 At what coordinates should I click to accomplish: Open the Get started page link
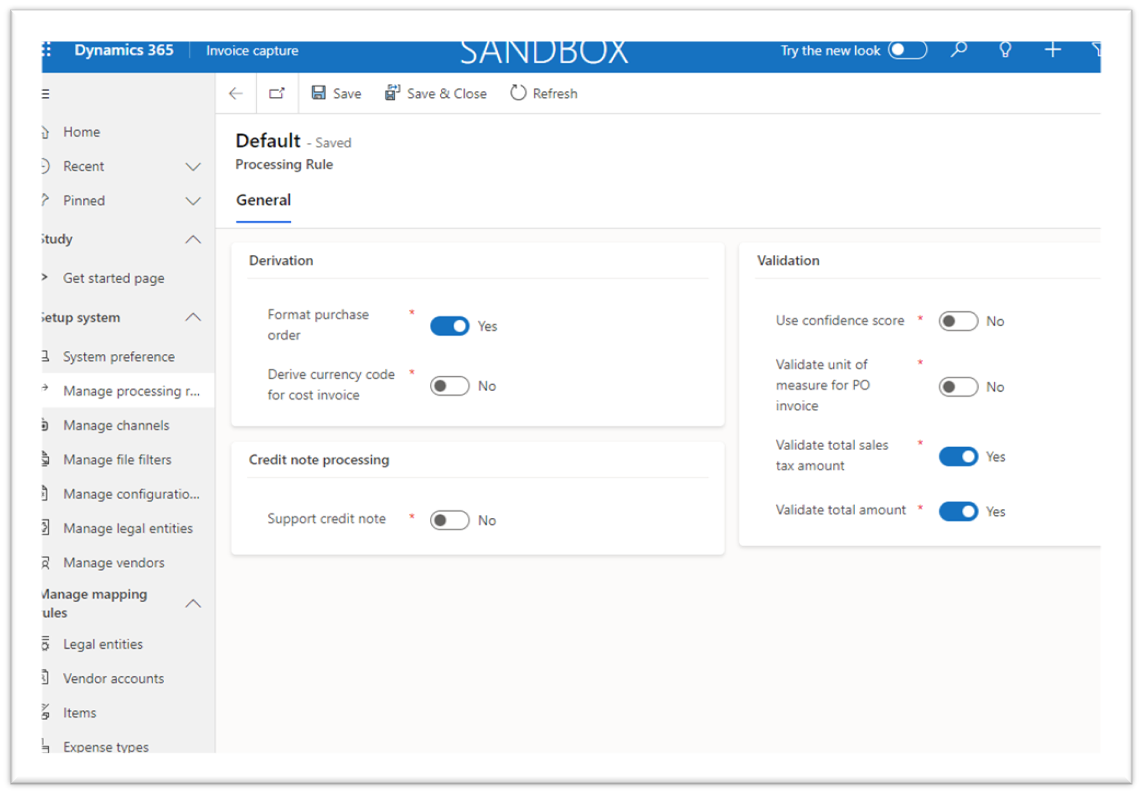113,278
